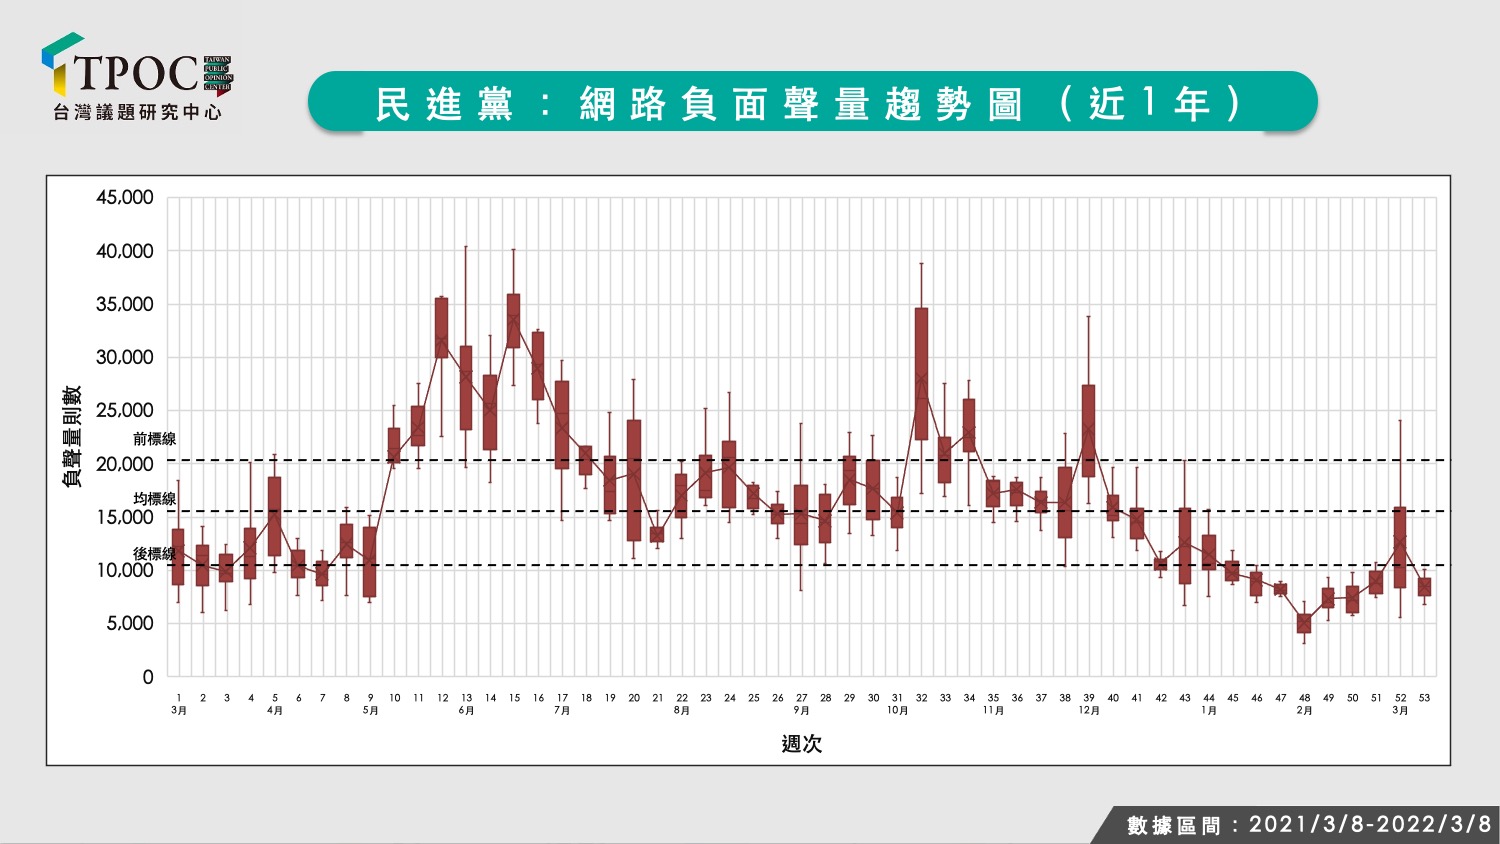
Task: Click the 12月 month label under week 39
Action: coord(1089,711)
